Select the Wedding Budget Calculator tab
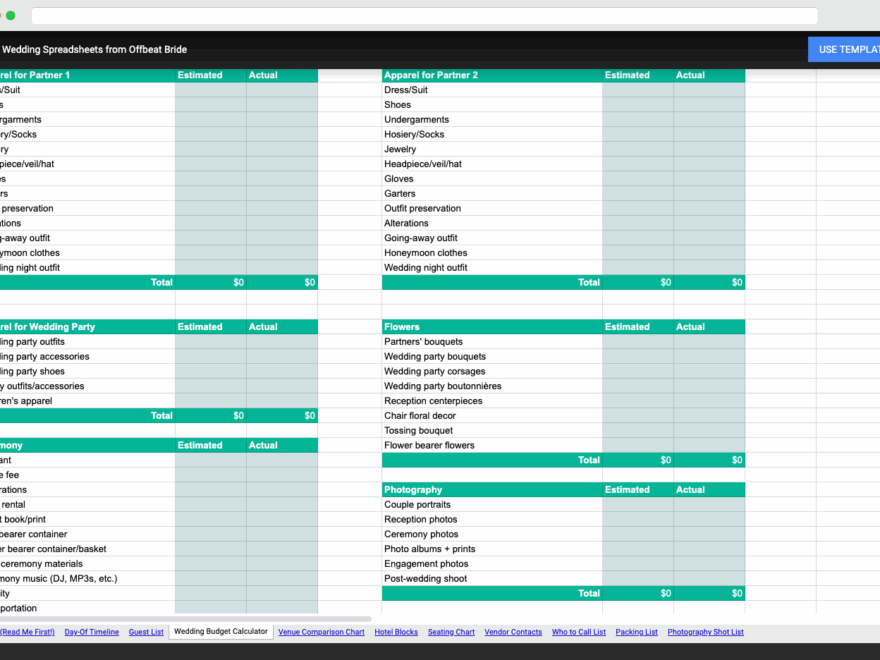880x660 pixels. point(220,631)
